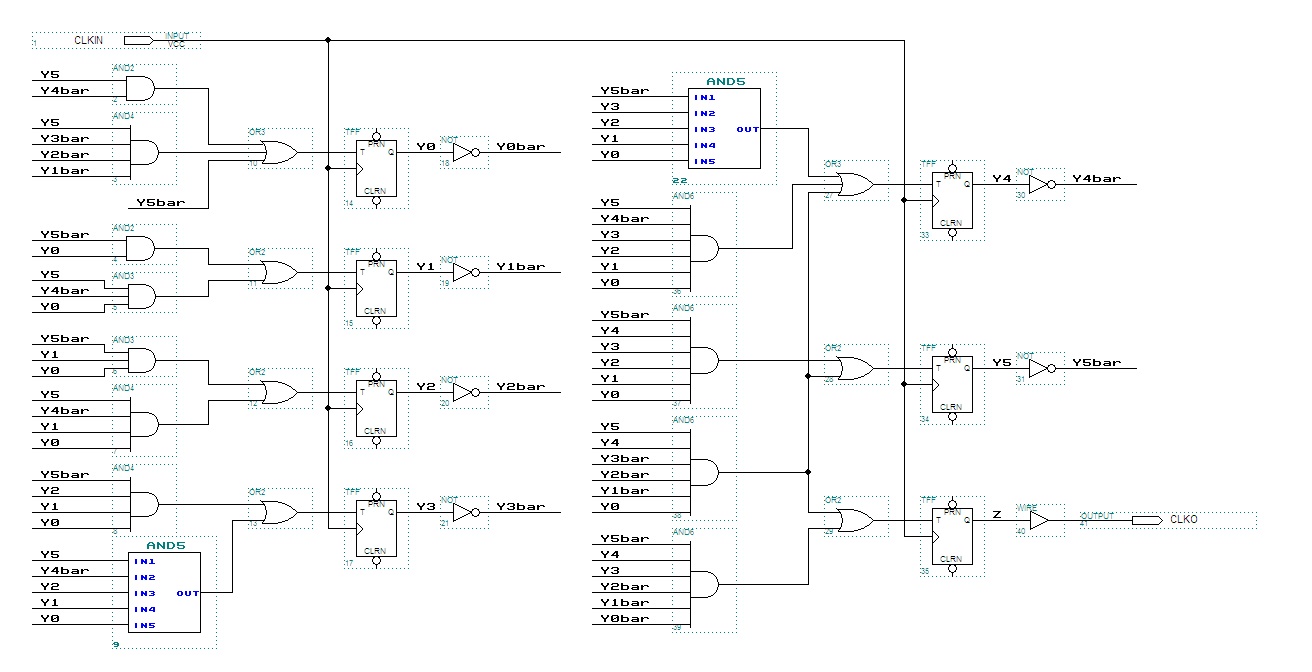Image resolution: width=1312 pixels, height=672 pixels.
Task: Select the WIRE buffer before CLKO
Action: pyautogui.click(x=1038, y=521)
